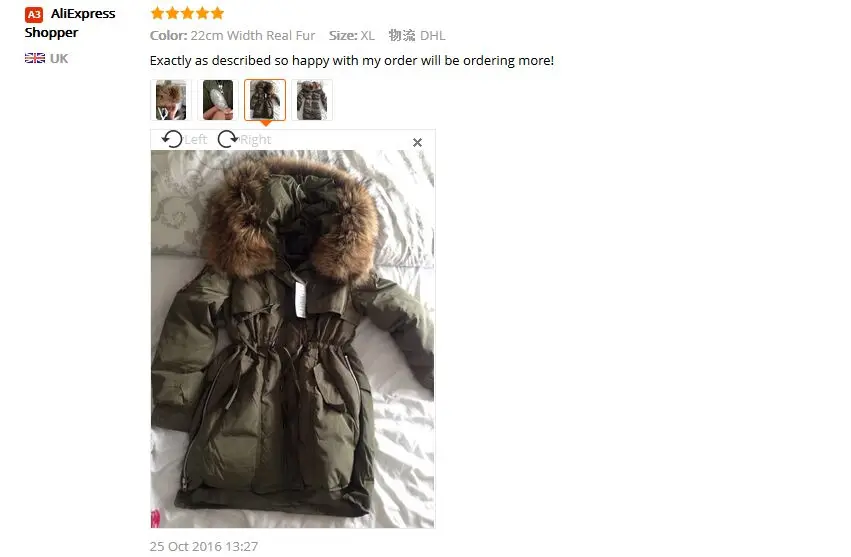The height and width of the screenshot is (557, 851).
Task: Click the UK country label
Action: click(59, 59)
